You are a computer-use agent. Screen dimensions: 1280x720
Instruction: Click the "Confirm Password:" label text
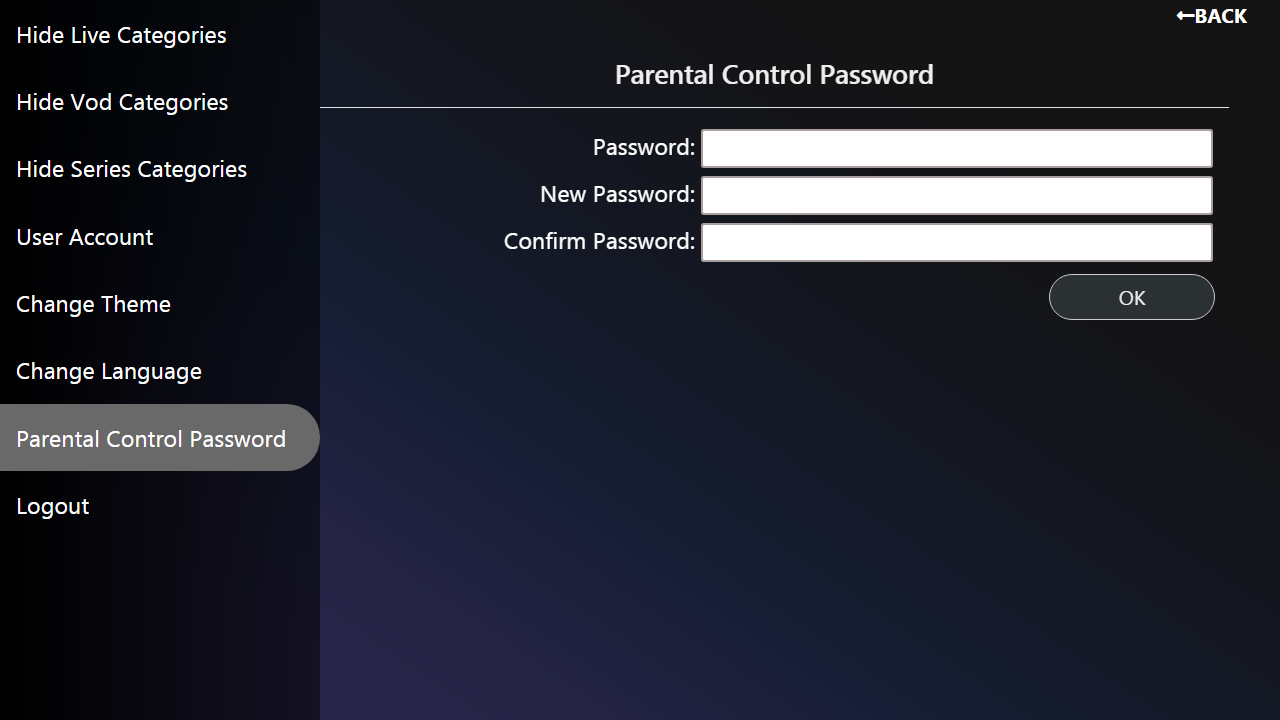tap(599, 241)
